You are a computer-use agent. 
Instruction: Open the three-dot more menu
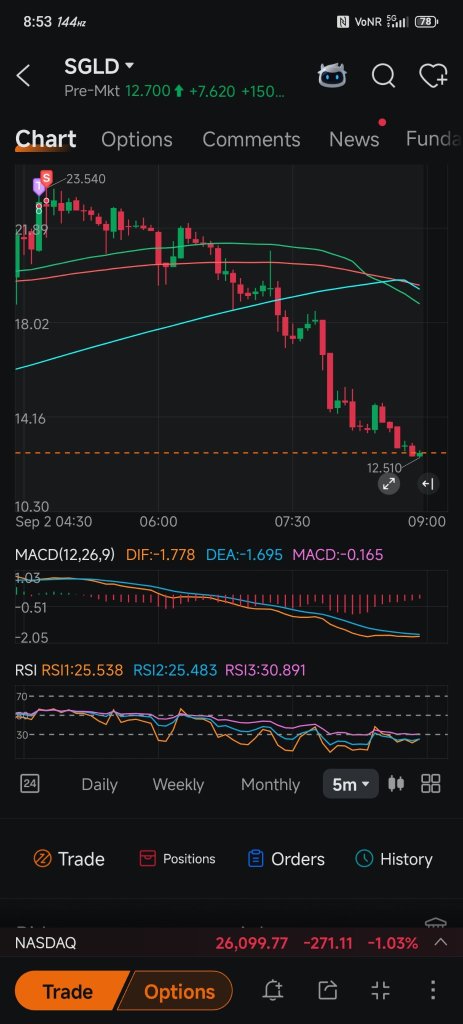(x=433, y=991)
